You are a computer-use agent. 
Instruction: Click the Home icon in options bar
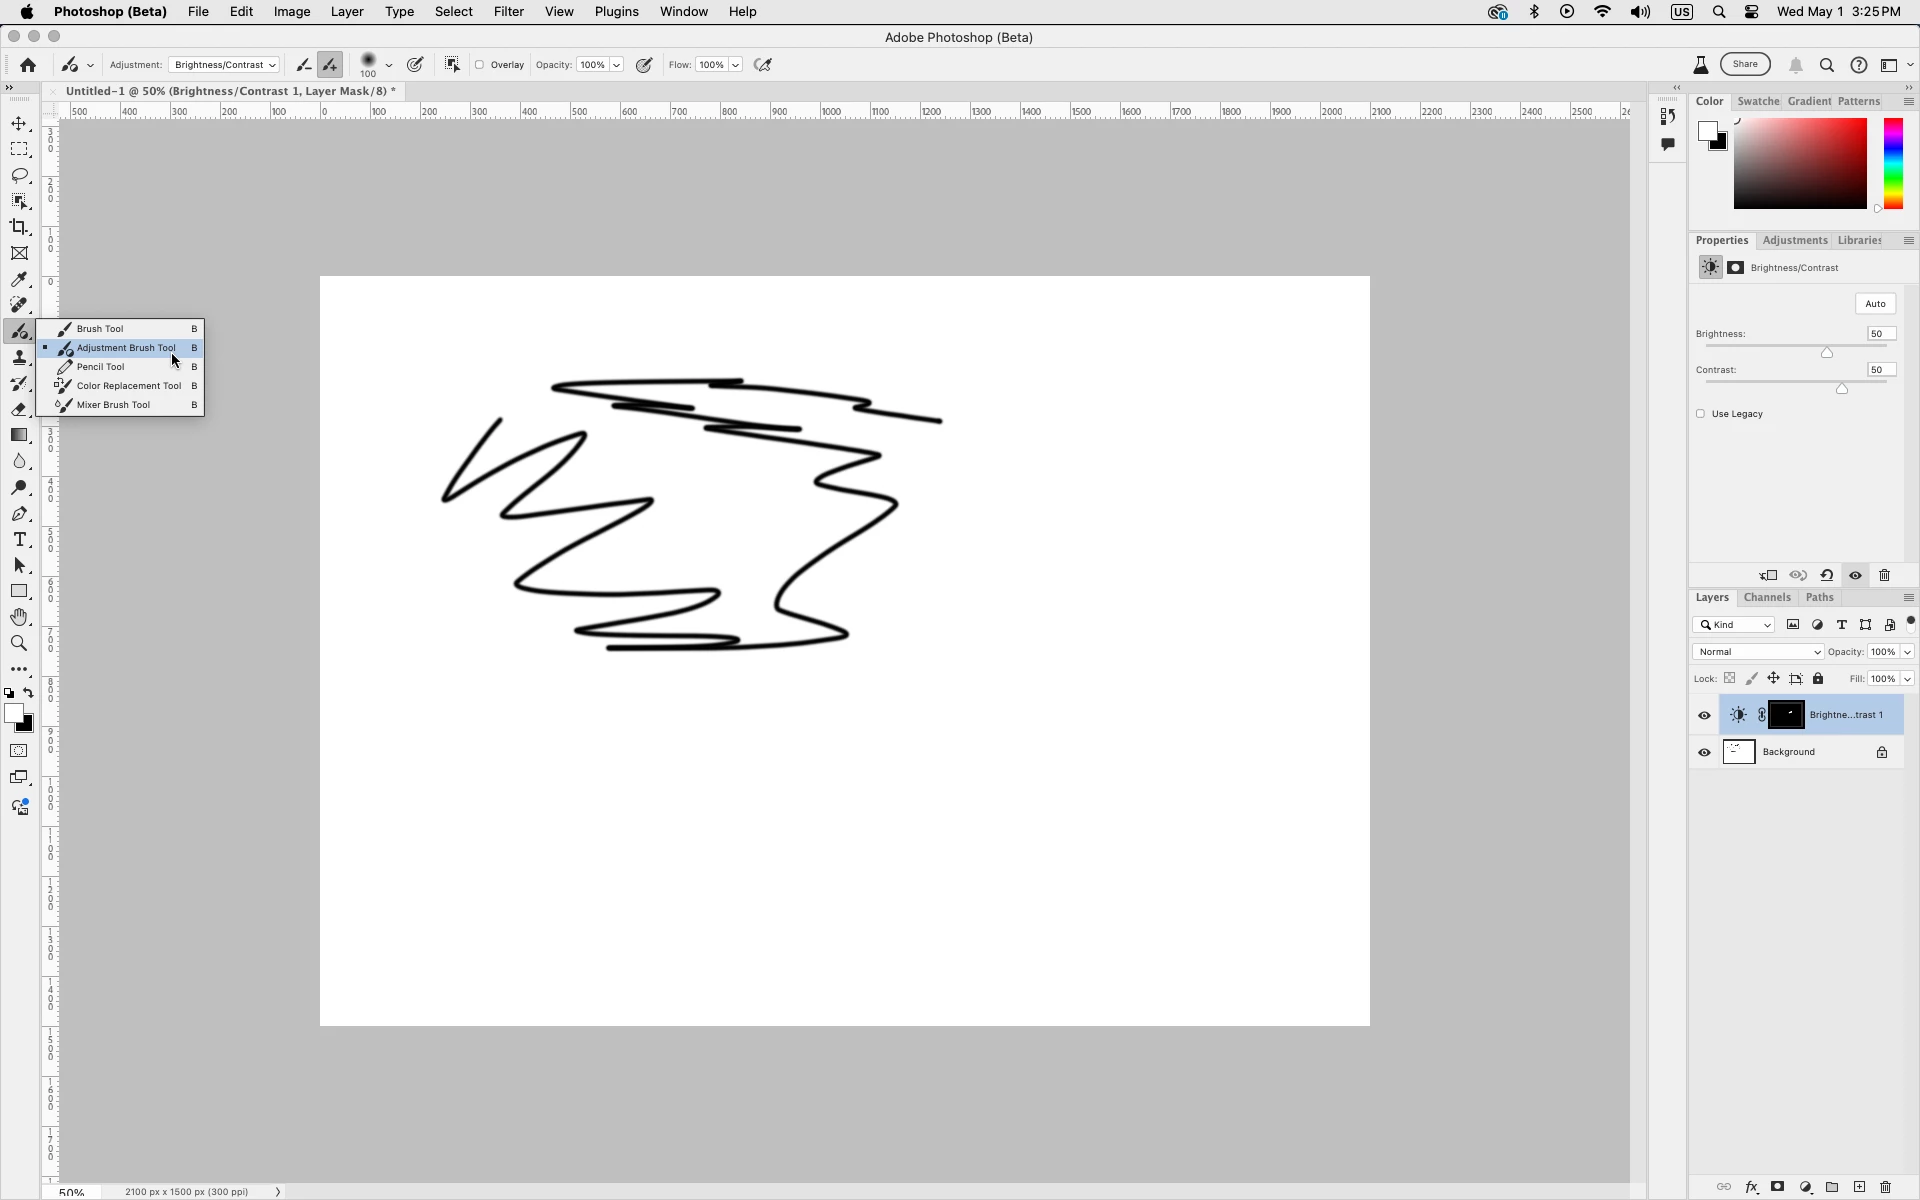point(28,65)
